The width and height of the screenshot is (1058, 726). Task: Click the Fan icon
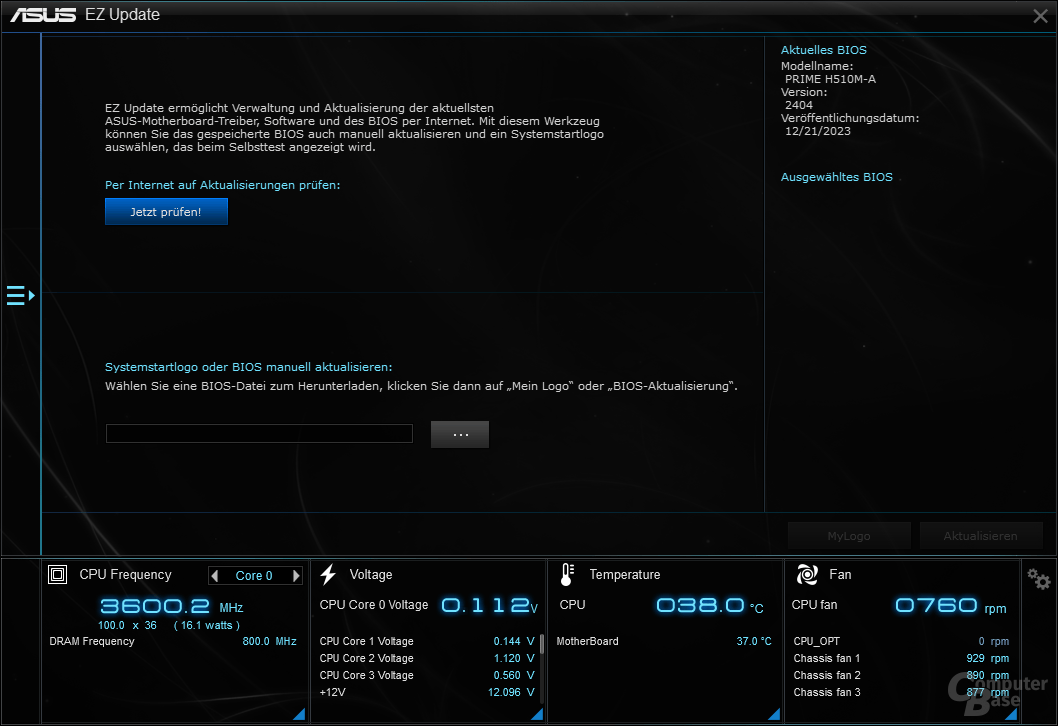click(x=807, y=575)
